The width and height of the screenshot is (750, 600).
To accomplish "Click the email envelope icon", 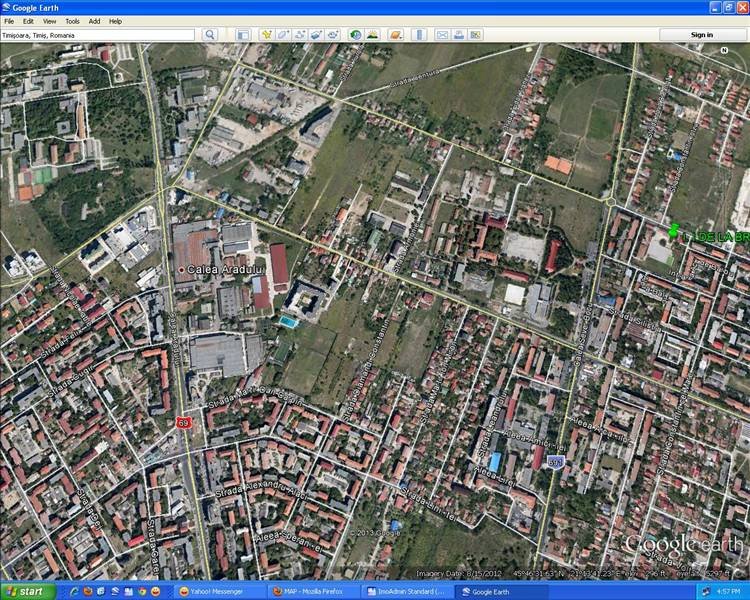I will point(443,34).
